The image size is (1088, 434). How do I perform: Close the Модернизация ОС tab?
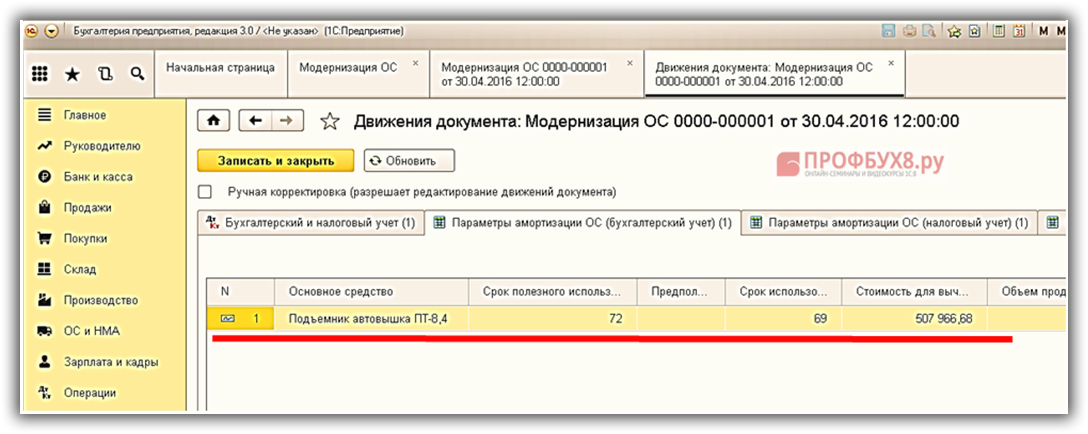point(417,63)
